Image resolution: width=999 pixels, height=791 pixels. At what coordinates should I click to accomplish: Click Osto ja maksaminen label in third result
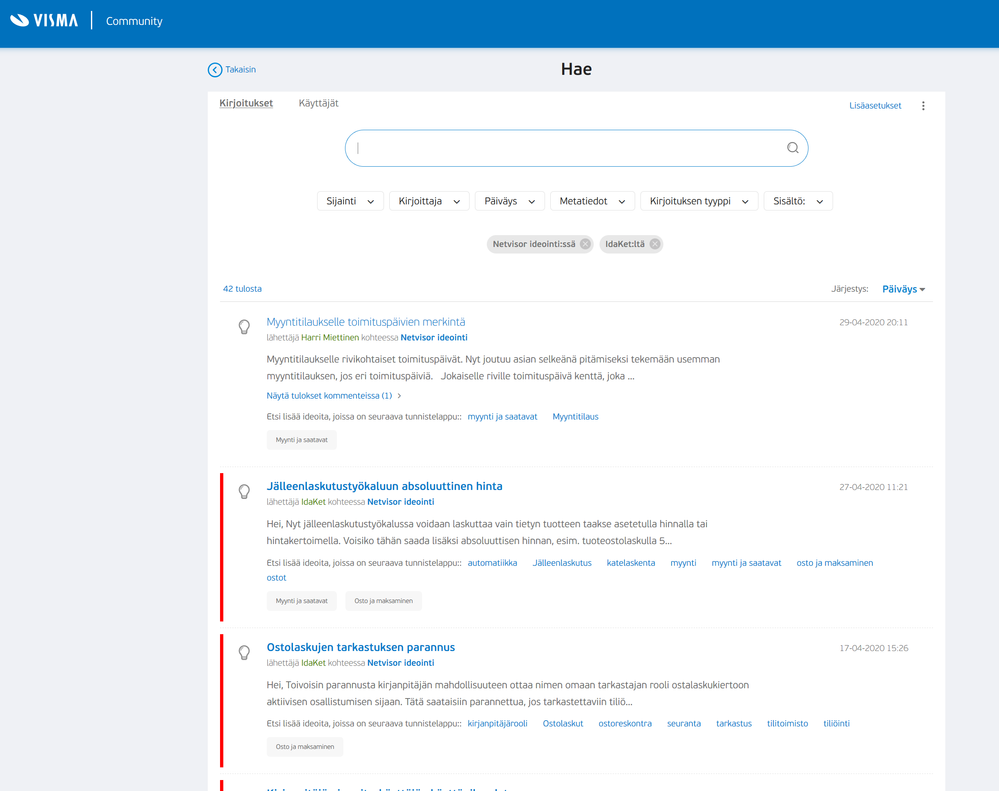click(305, 747)
